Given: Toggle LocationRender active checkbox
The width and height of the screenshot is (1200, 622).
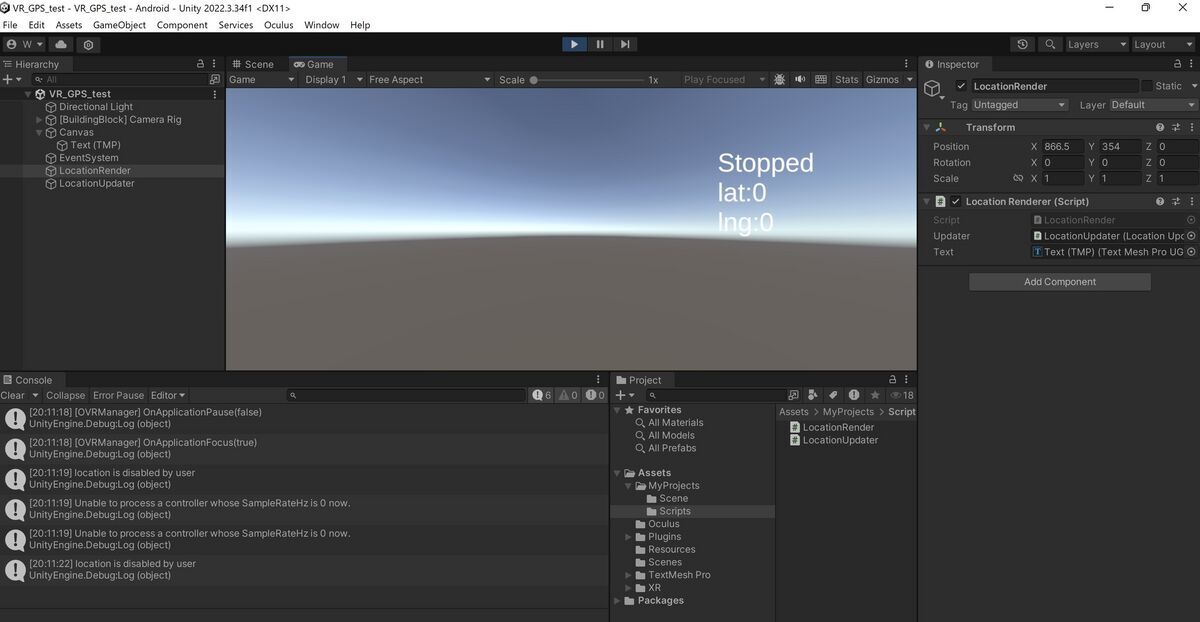Looking at the screenshot, I should click(x=961, y=86).
